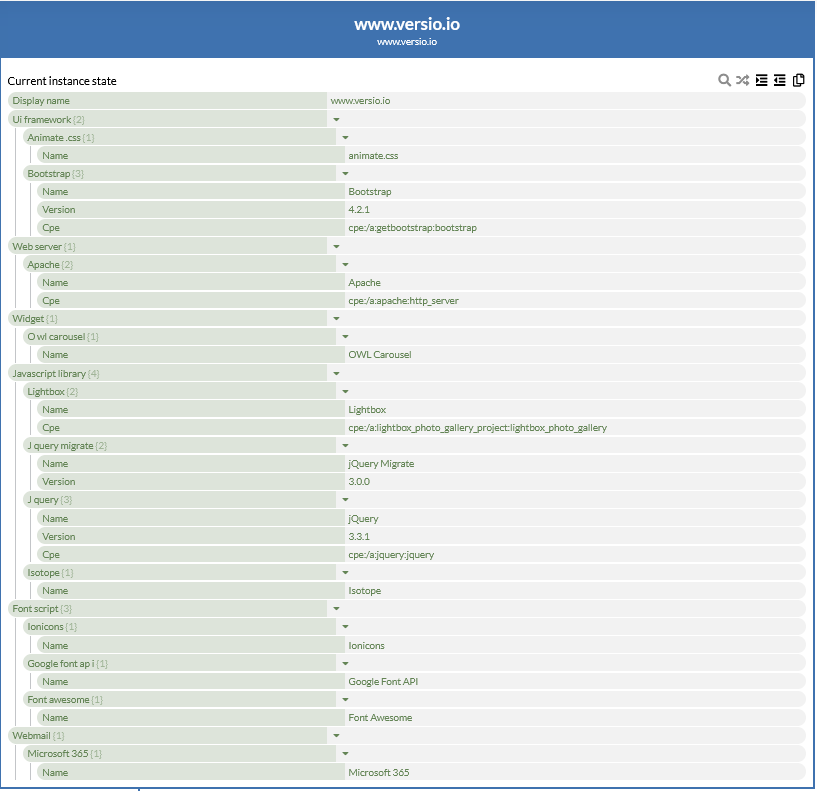
Task: Click the cpe:/a:apache:http_server value
Action: click(403, 301)
